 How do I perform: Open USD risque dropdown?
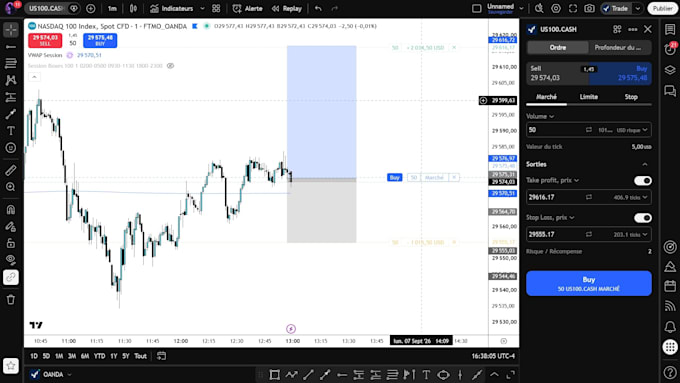pyautogui.click(x=632, y=130)
